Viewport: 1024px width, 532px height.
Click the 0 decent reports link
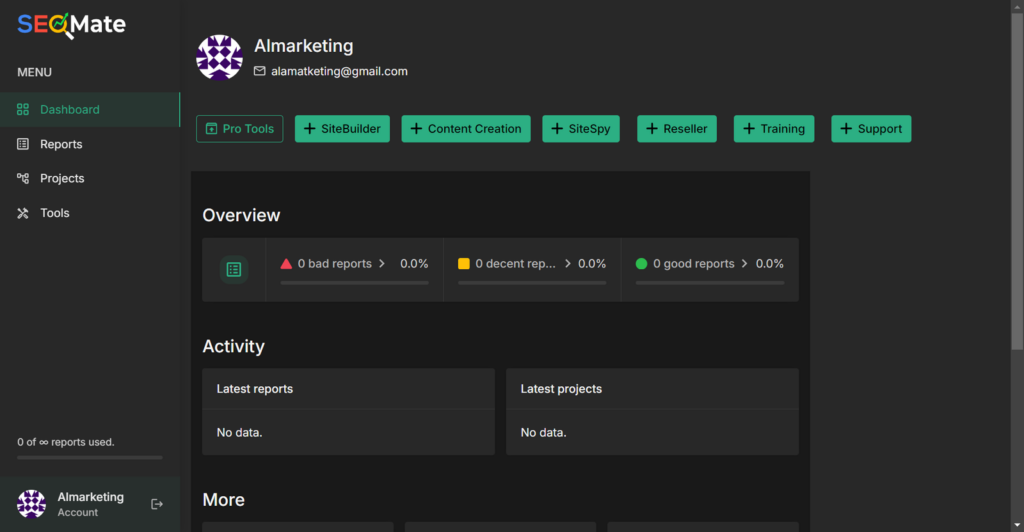515,264
